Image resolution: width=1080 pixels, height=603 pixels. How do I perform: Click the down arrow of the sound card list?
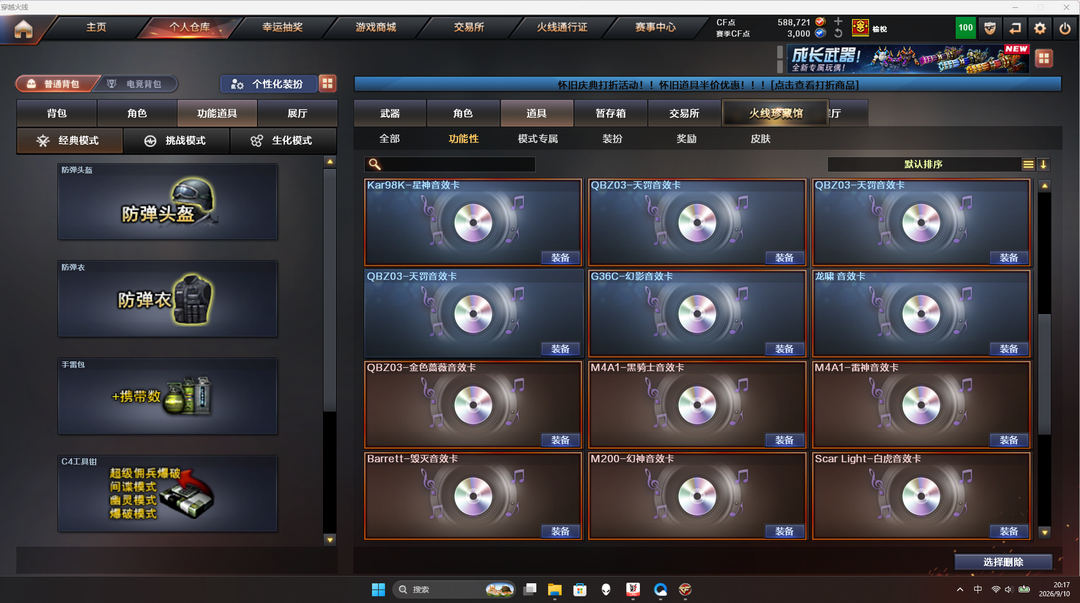(1044, 532)
